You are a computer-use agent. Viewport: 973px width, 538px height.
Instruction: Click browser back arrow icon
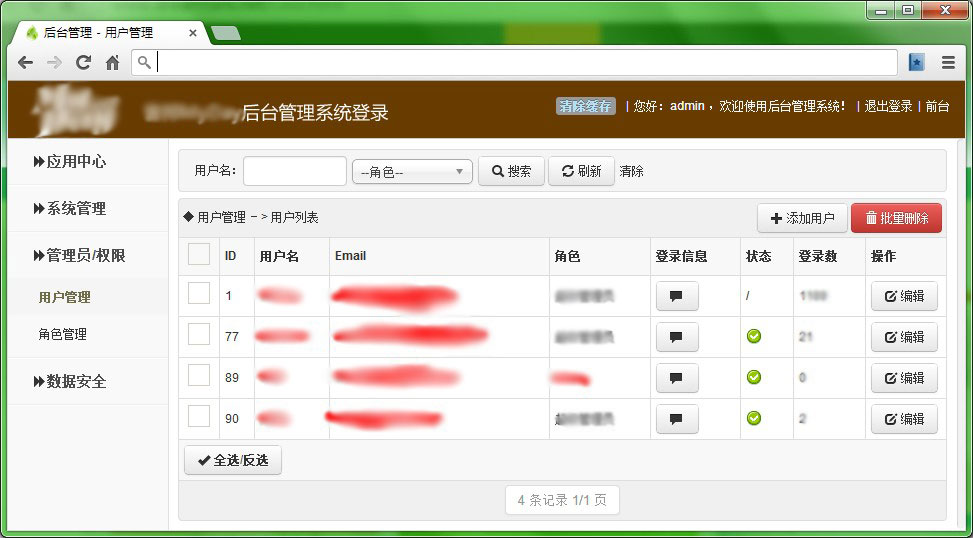26,62
